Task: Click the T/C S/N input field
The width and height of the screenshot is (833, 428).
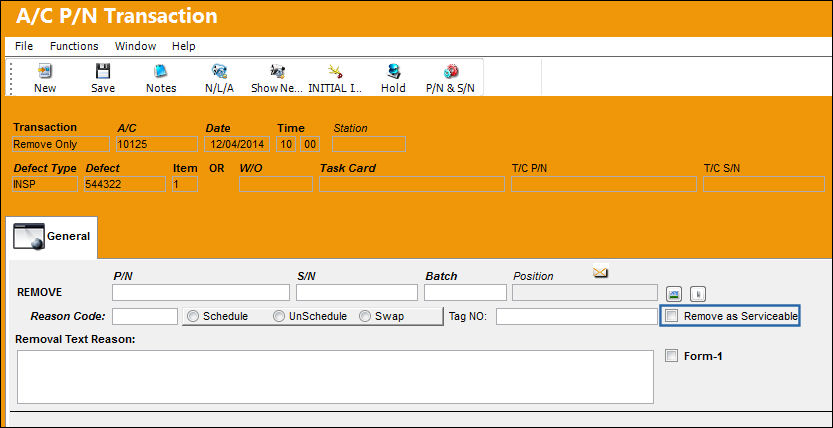Action: click(764, 184)
